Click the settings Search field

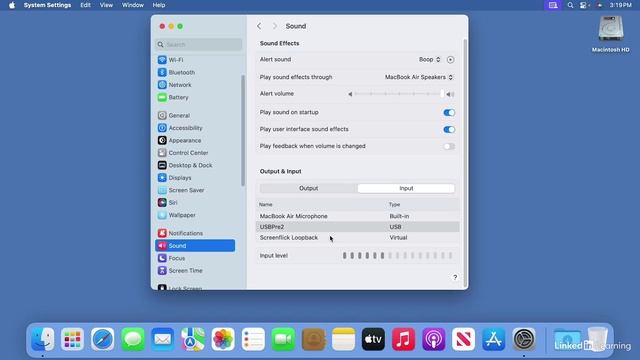point(199,44)
